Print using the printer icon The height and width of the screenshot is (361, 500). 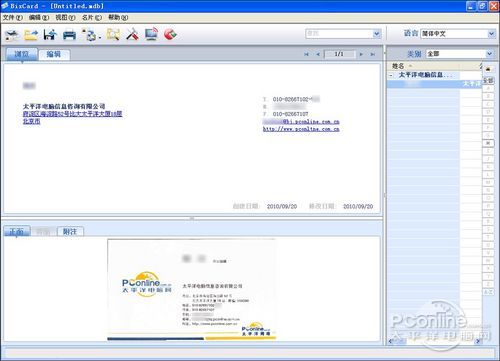pos(69,35)
